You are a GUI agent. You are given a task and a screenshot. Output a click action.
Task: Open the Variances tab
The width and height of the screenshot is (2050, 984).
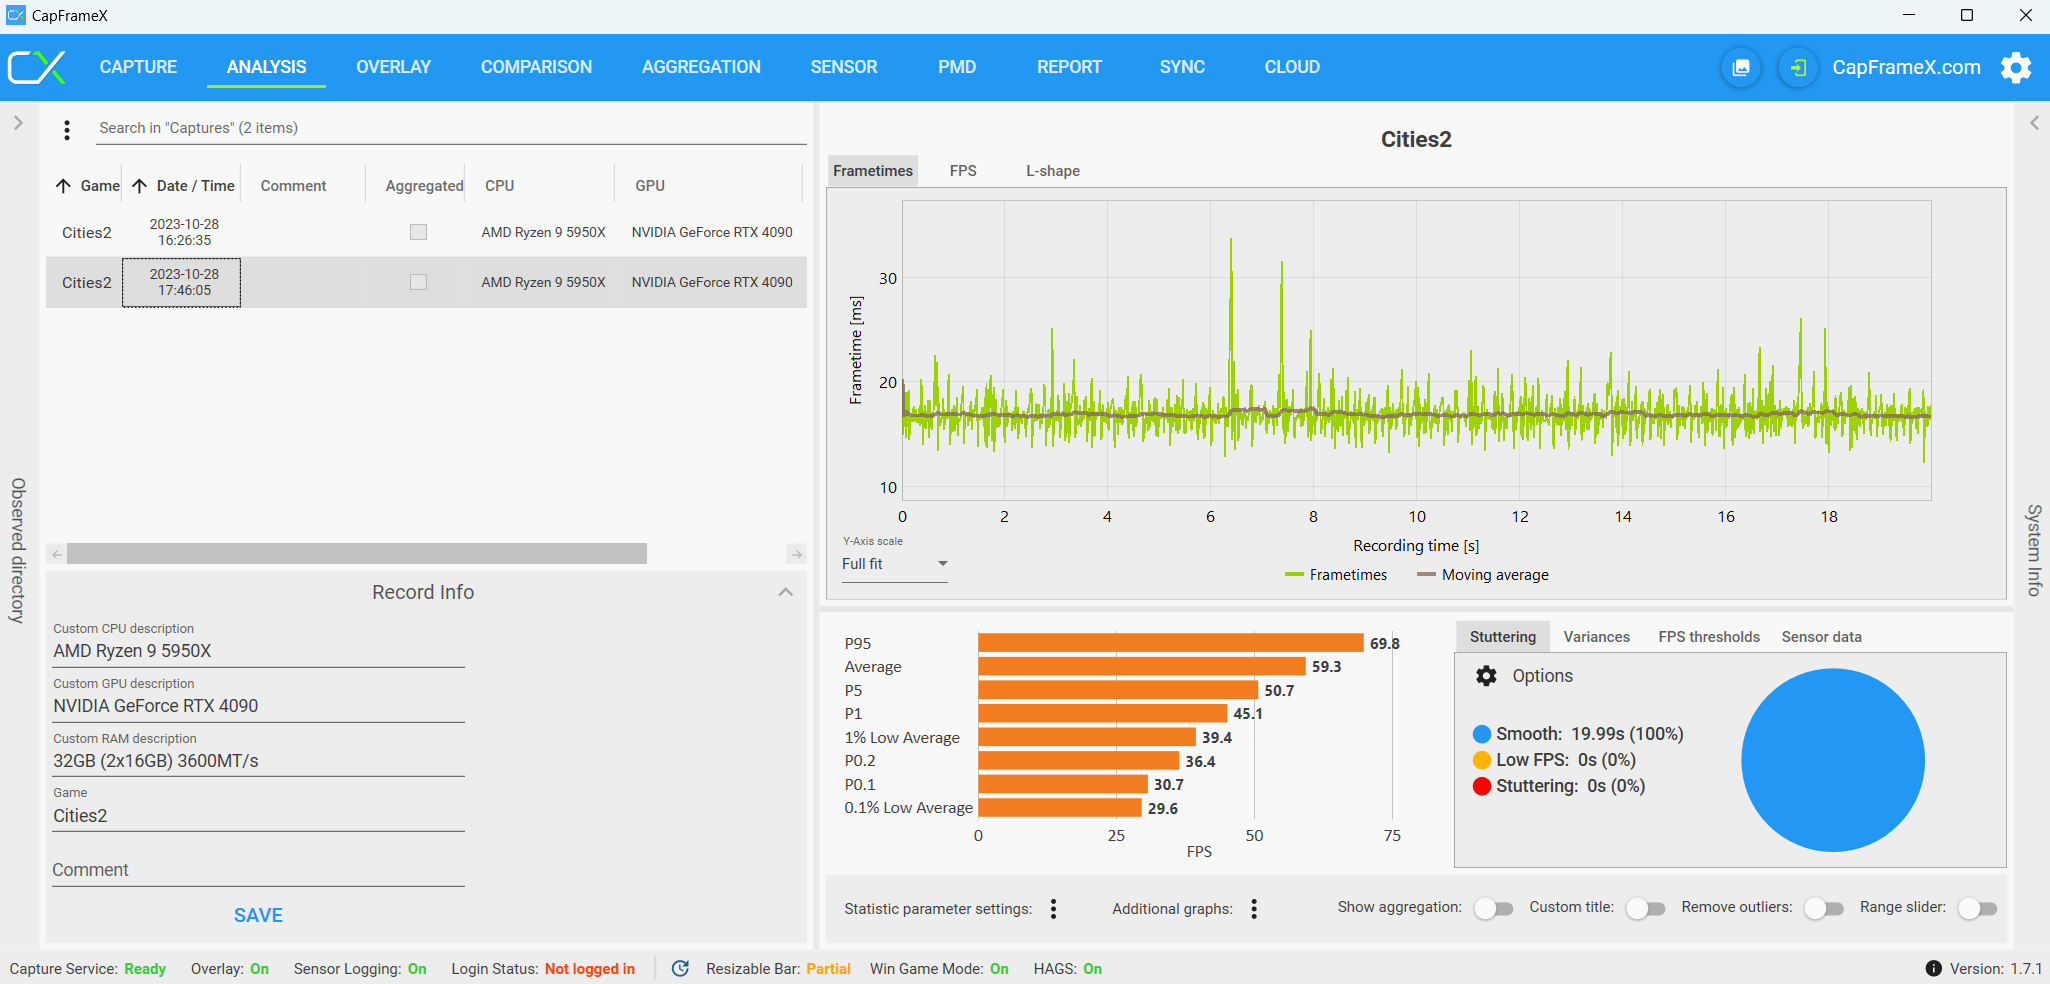click(x=1596, y=637)
